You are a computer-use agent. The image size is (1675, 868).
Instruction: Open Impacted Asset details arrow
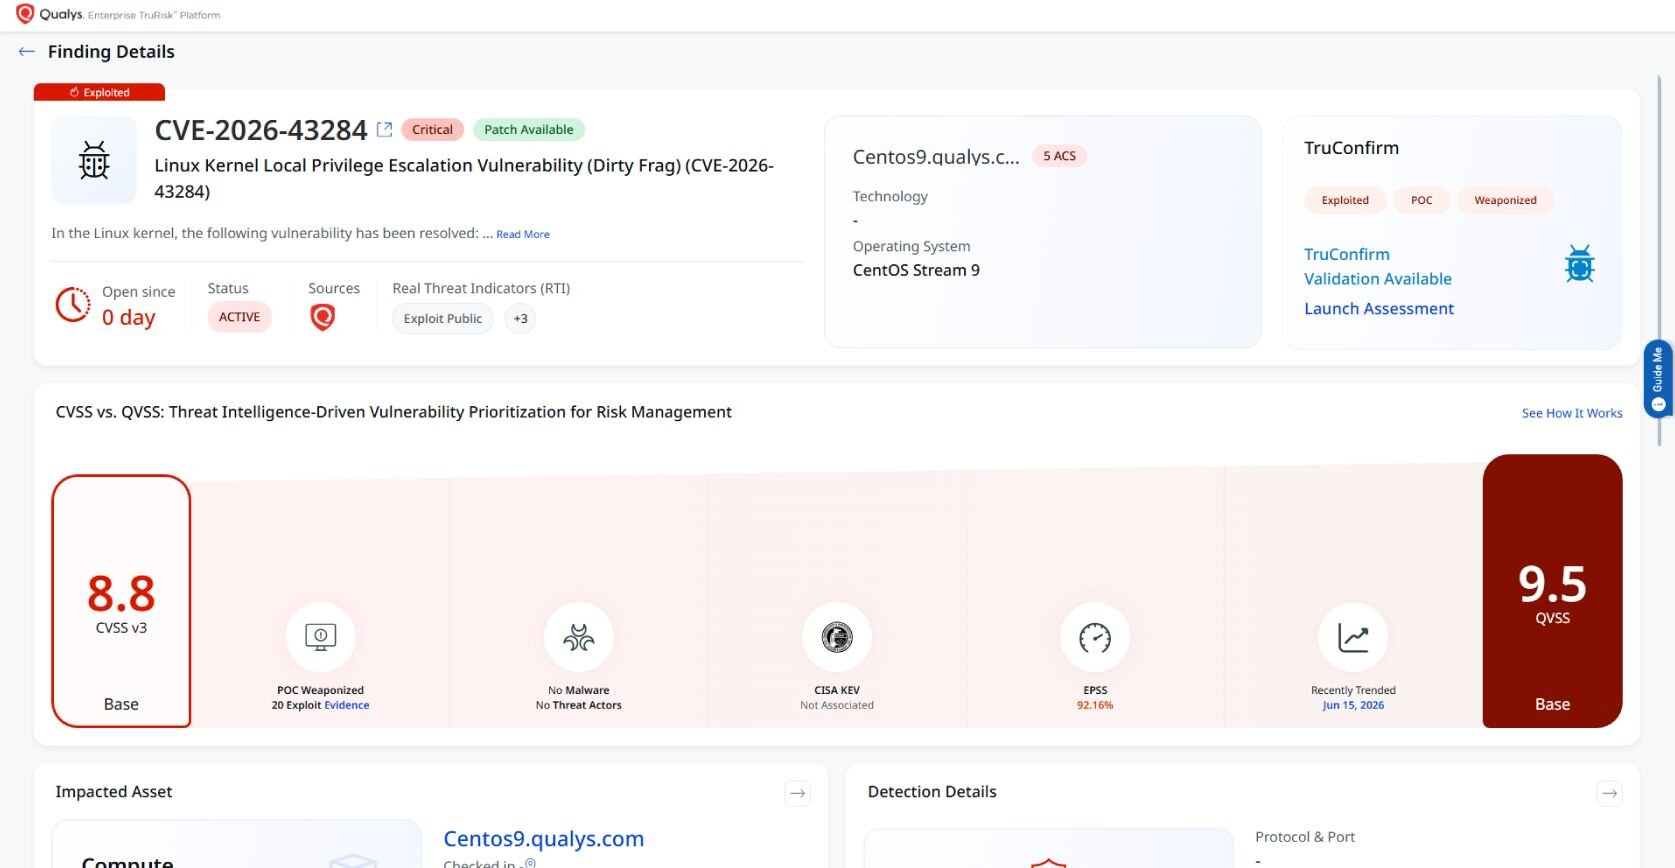pos(797,793)
